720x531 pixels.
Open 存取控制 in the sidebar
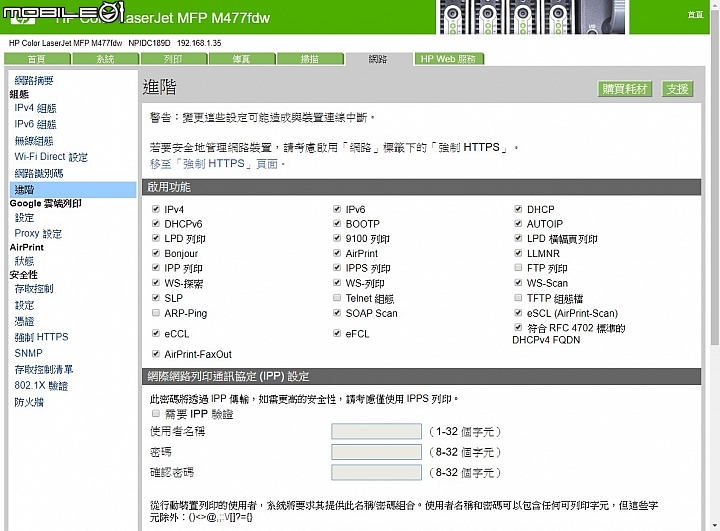pyautogui.click(x=34, y=288)
